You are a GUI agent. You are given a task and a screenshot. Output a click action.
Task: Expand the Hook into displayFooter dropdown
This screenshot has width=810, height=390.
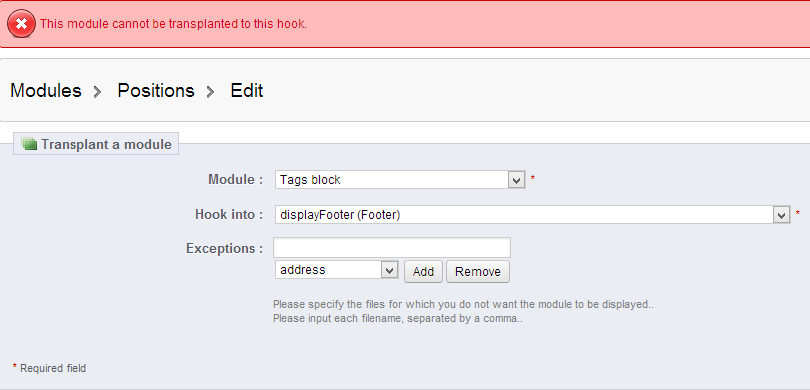click(x=533, y=215)
